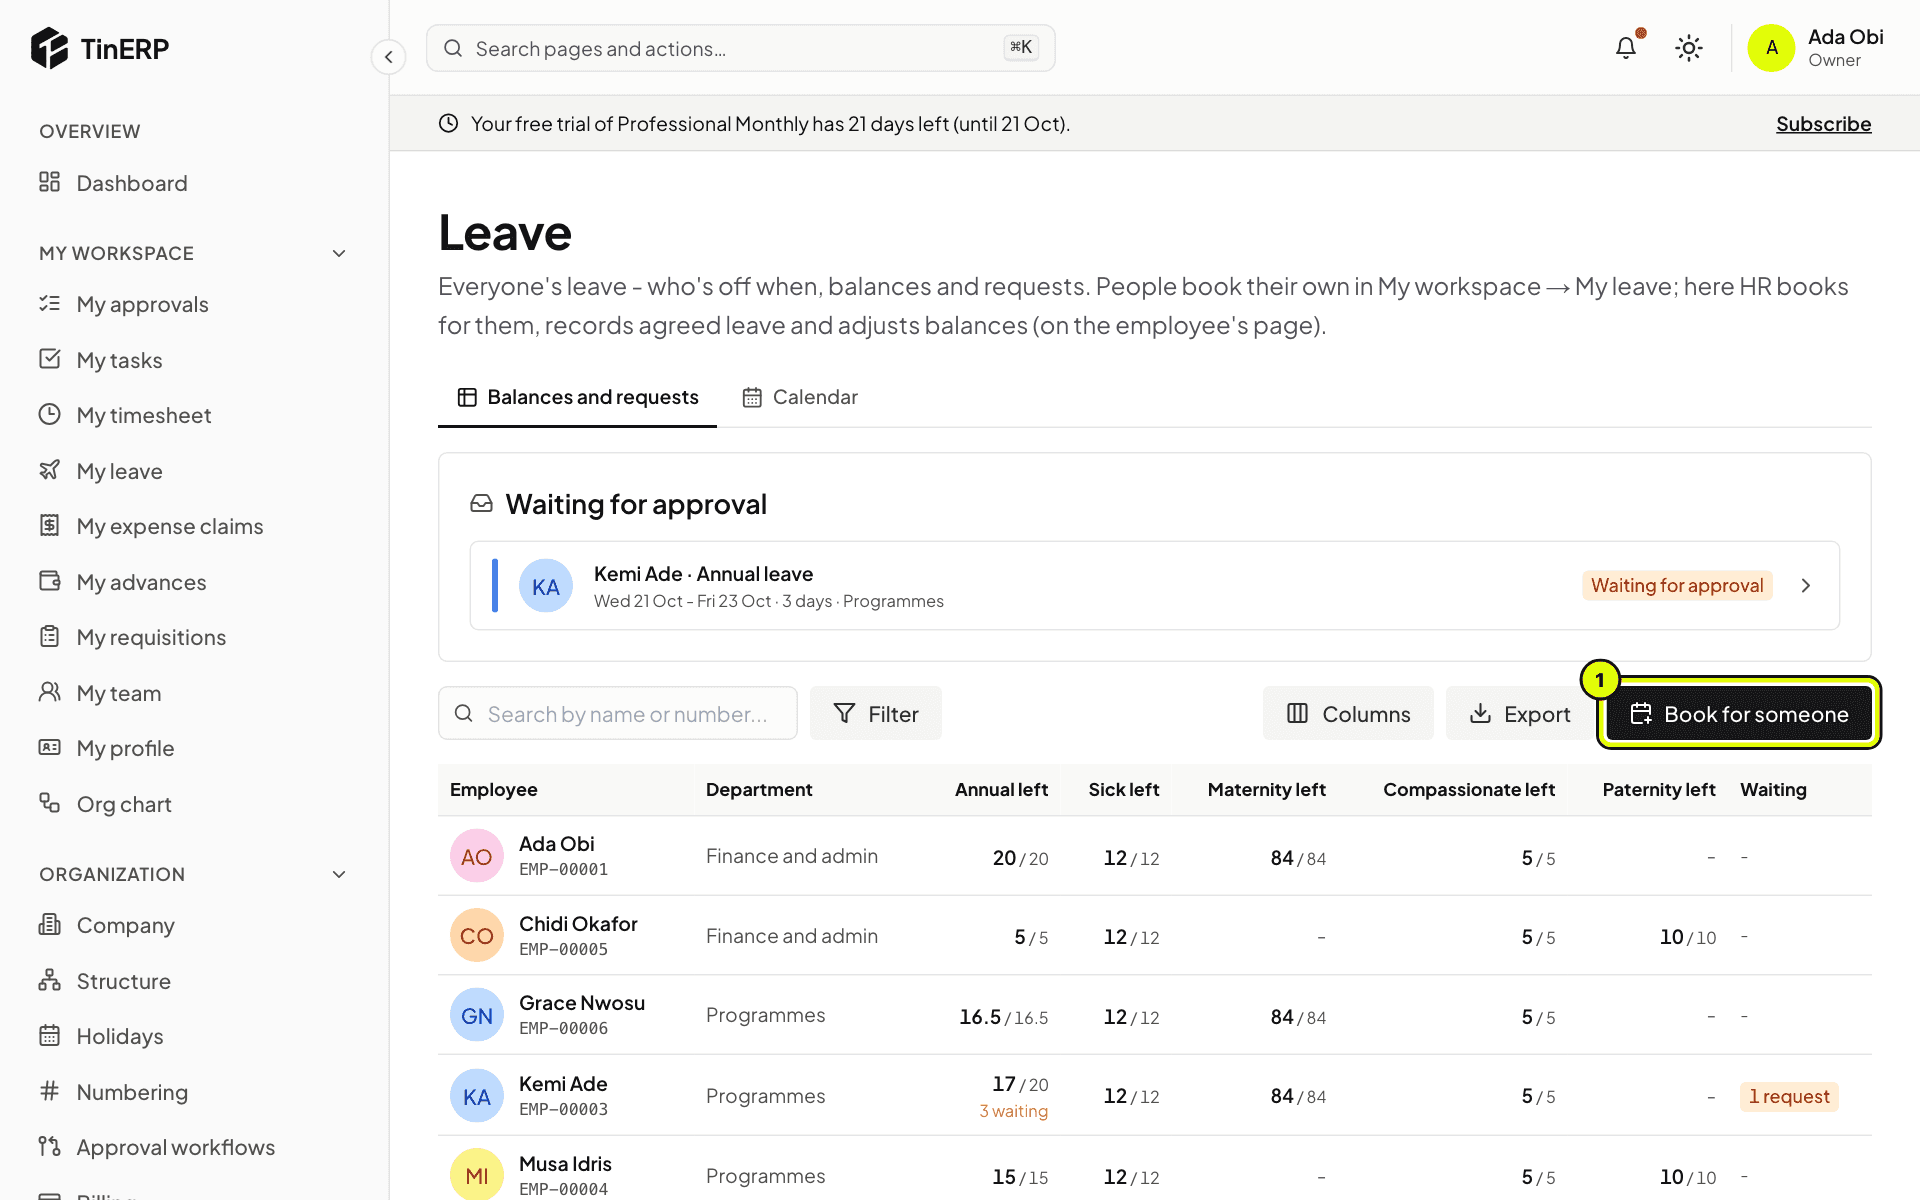Click the Org chart icon
The width and height of the screenshot is (1920, 1200).
[49, 803]
